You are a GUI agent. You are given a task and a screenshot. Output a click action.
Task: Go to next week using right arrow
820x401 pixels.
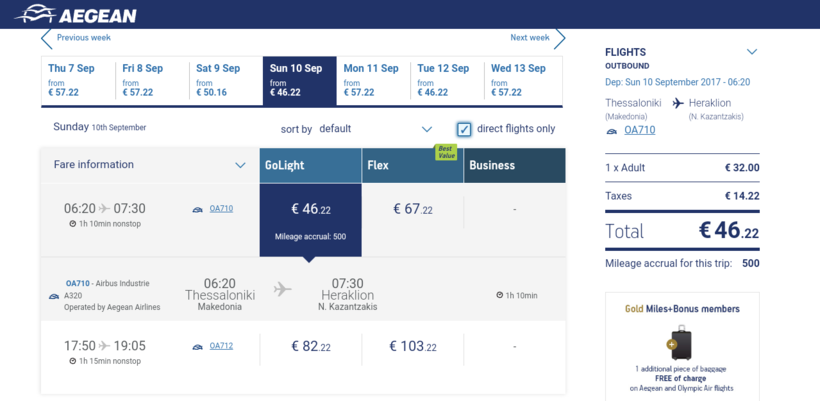click(560, 38)
